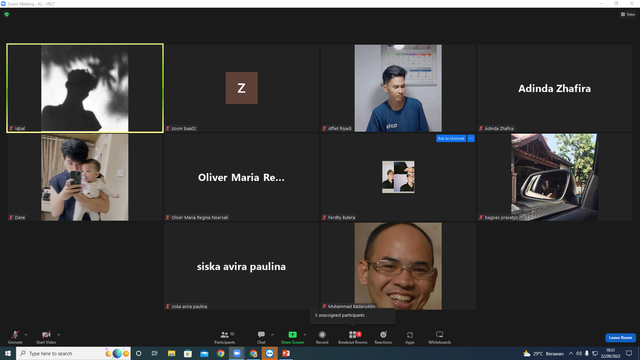Open Mail app from taskbar
Screen dimensions: 640x360
pyautogui.click(x=204, y=353)
